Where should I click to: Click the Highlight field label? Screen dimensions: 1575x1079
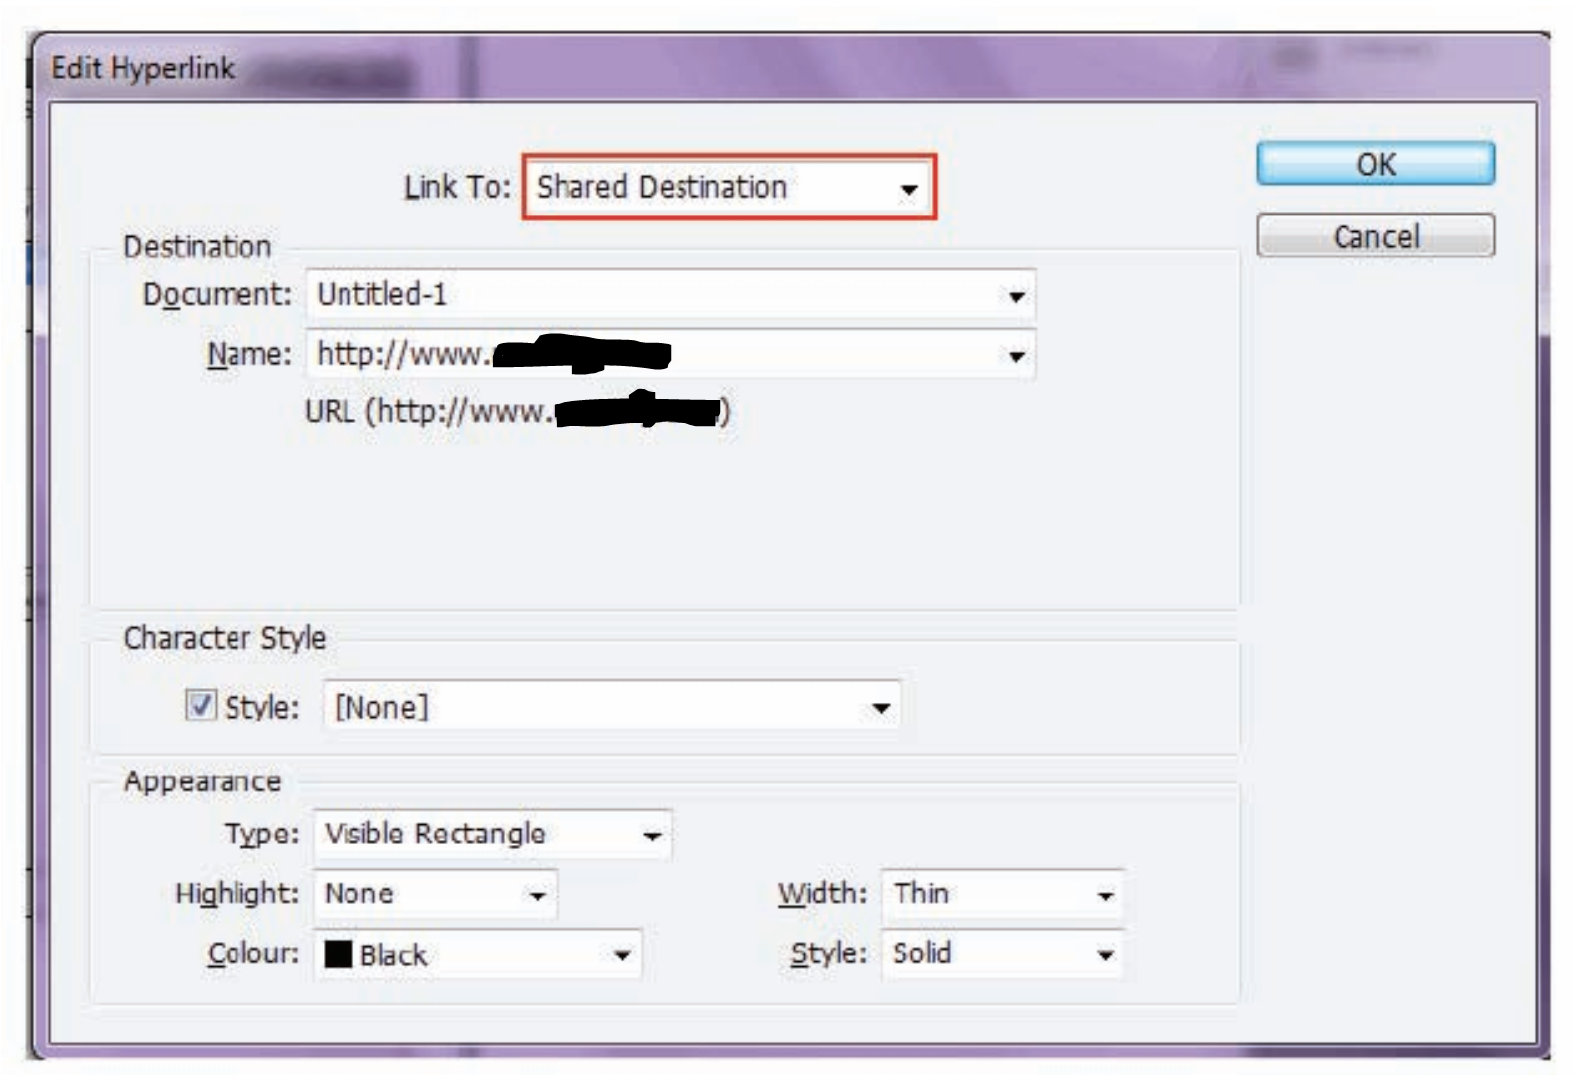[x=237, y=894]
